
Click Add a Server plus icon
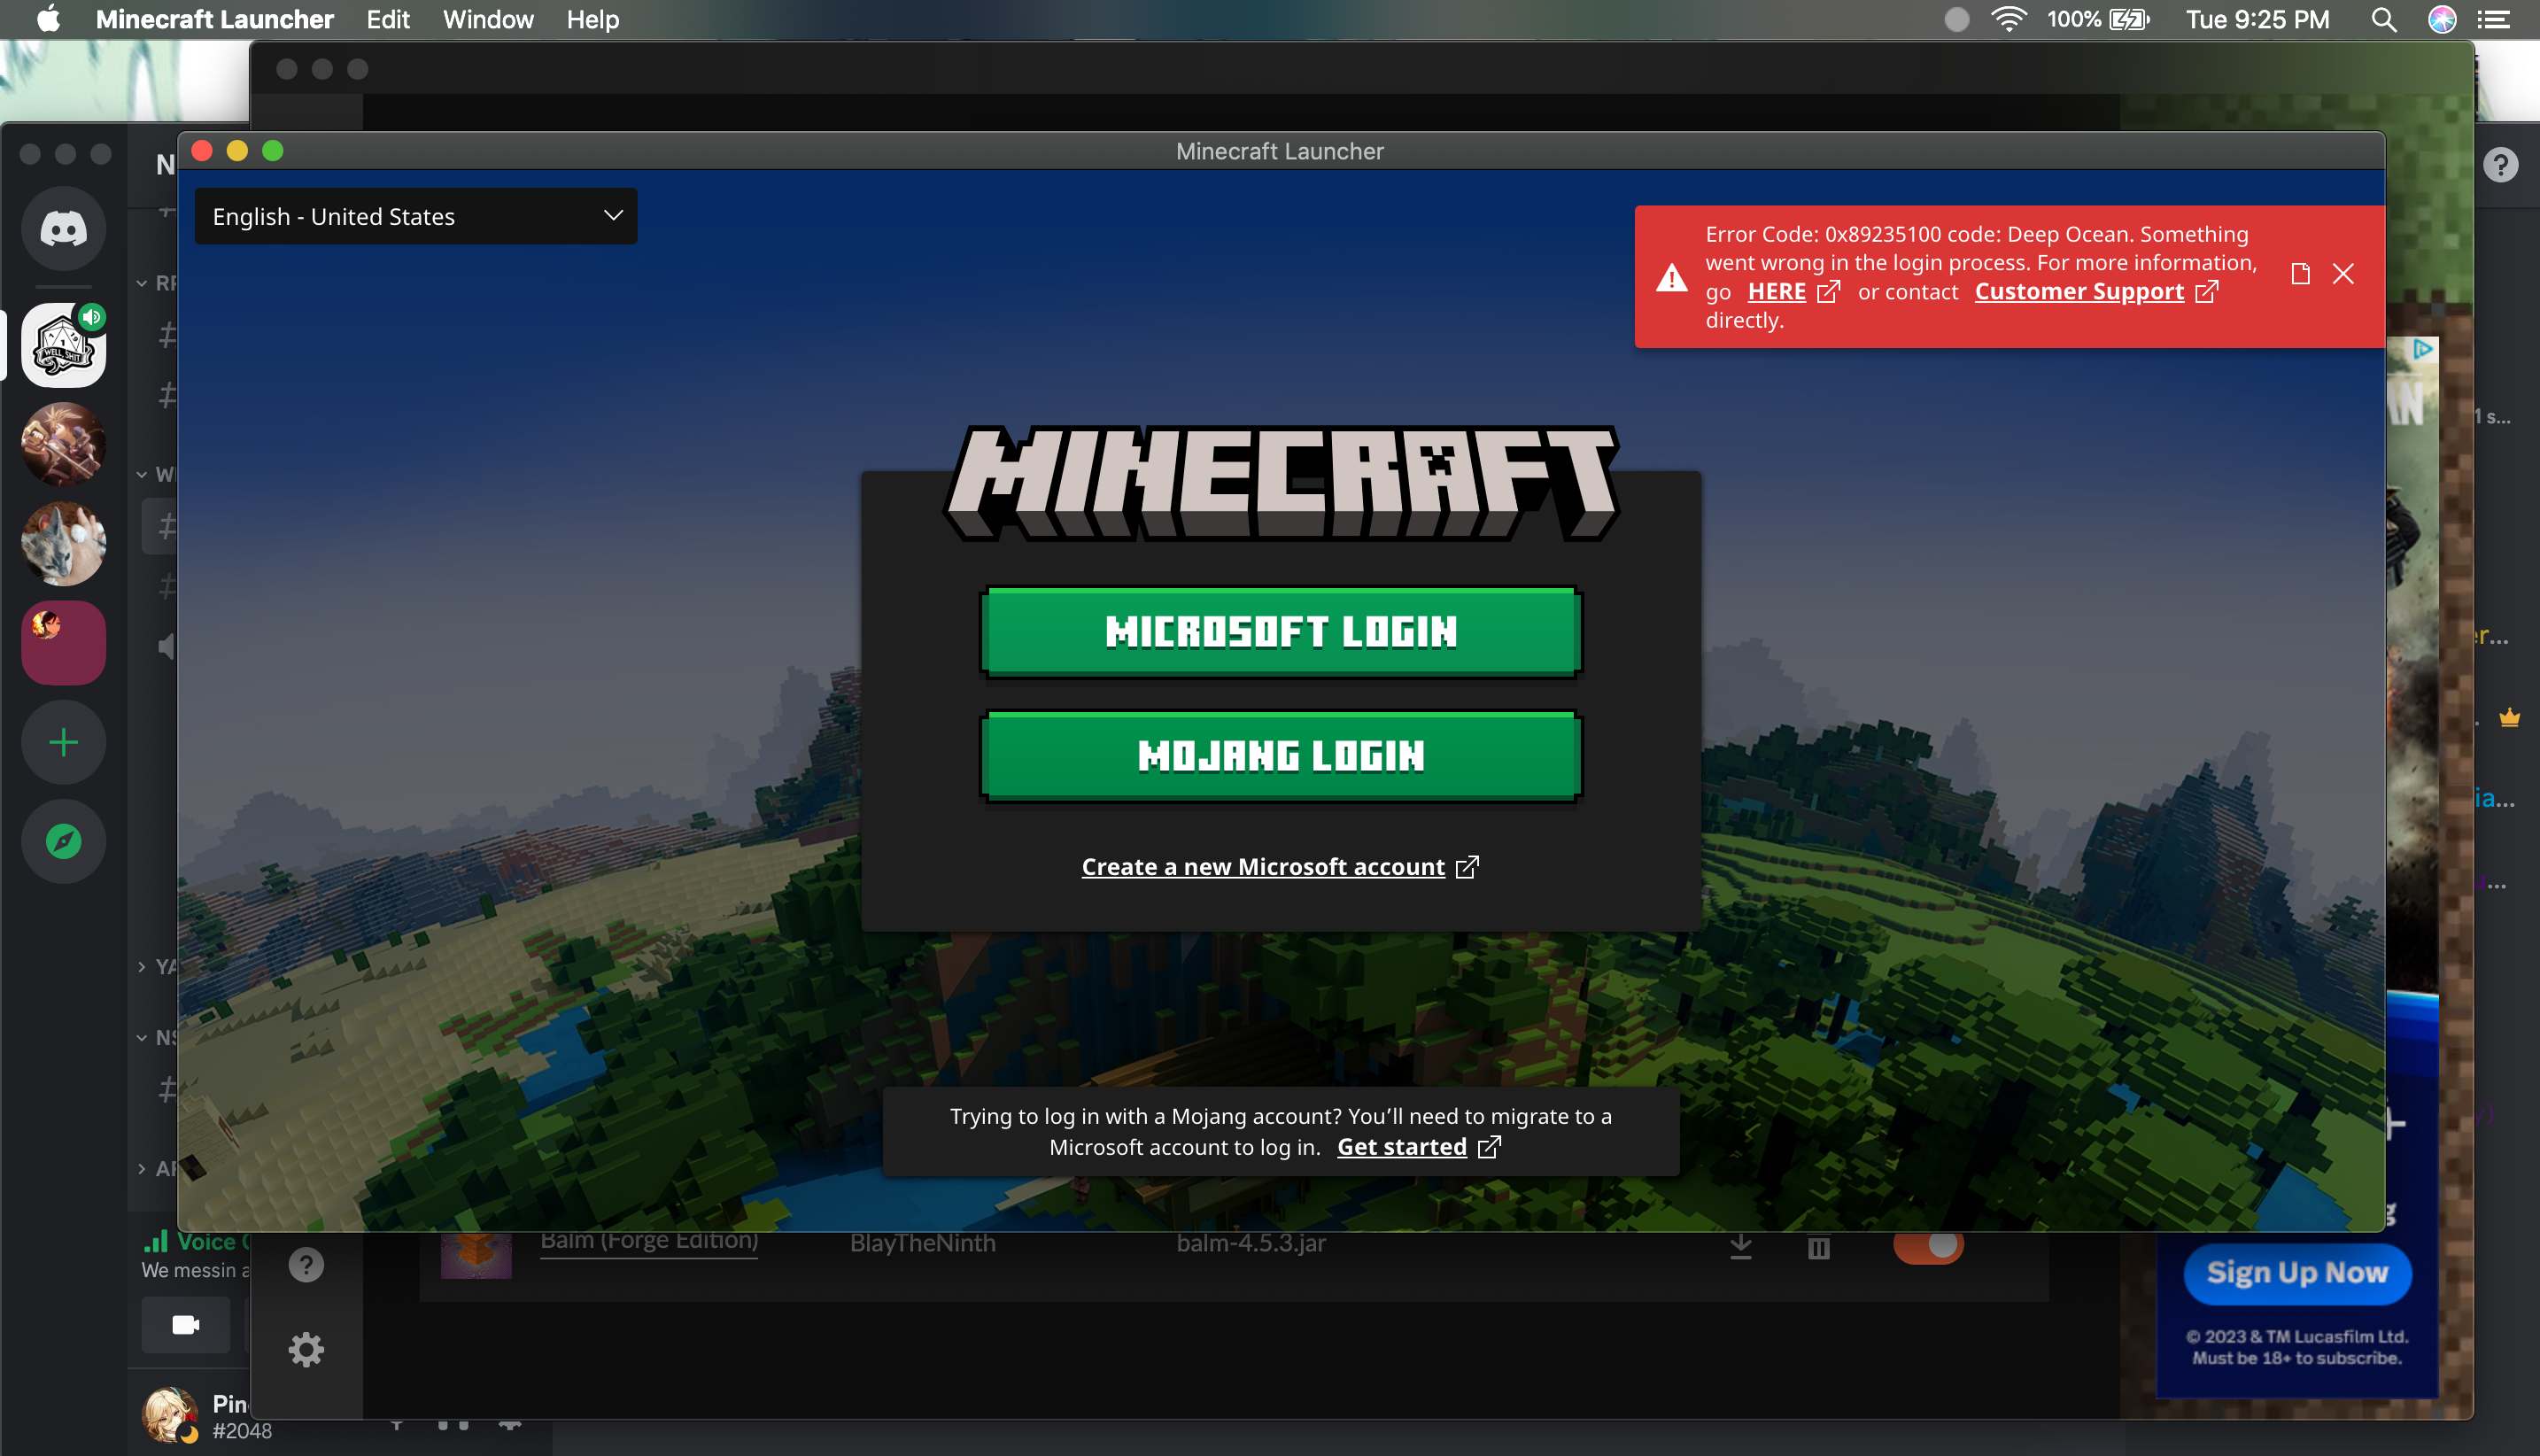(x=63, y=743)
